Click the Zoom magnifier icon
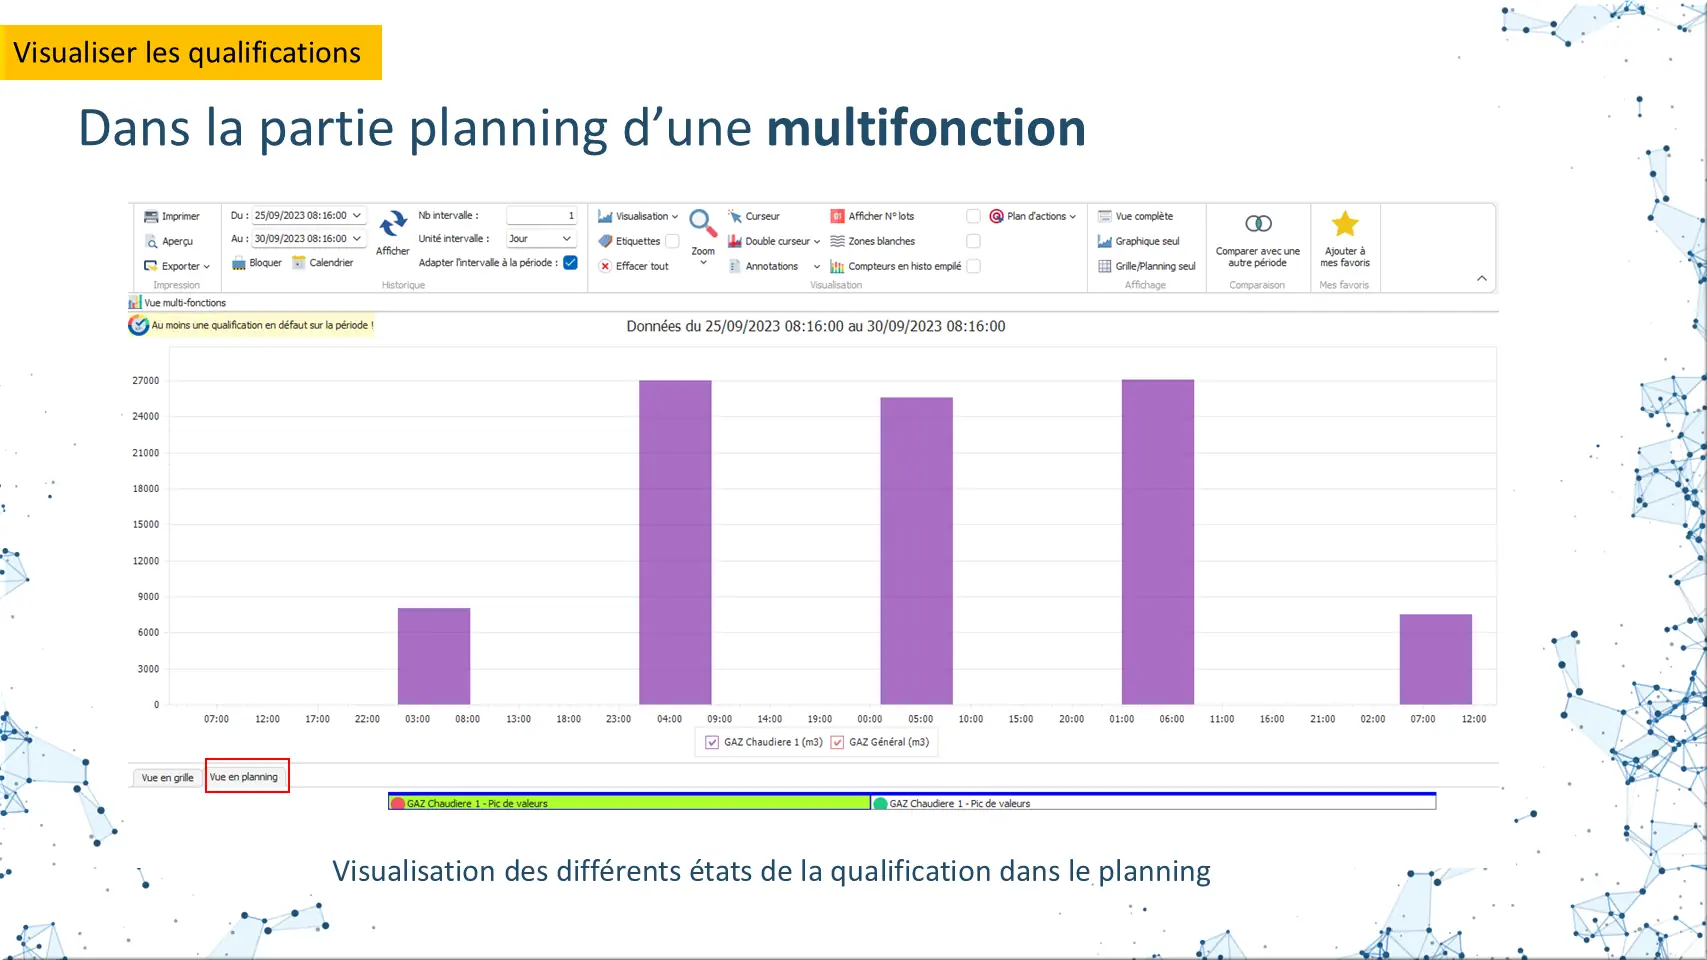This screenshot has width=1707, height=960. click(x=702, y=223)
